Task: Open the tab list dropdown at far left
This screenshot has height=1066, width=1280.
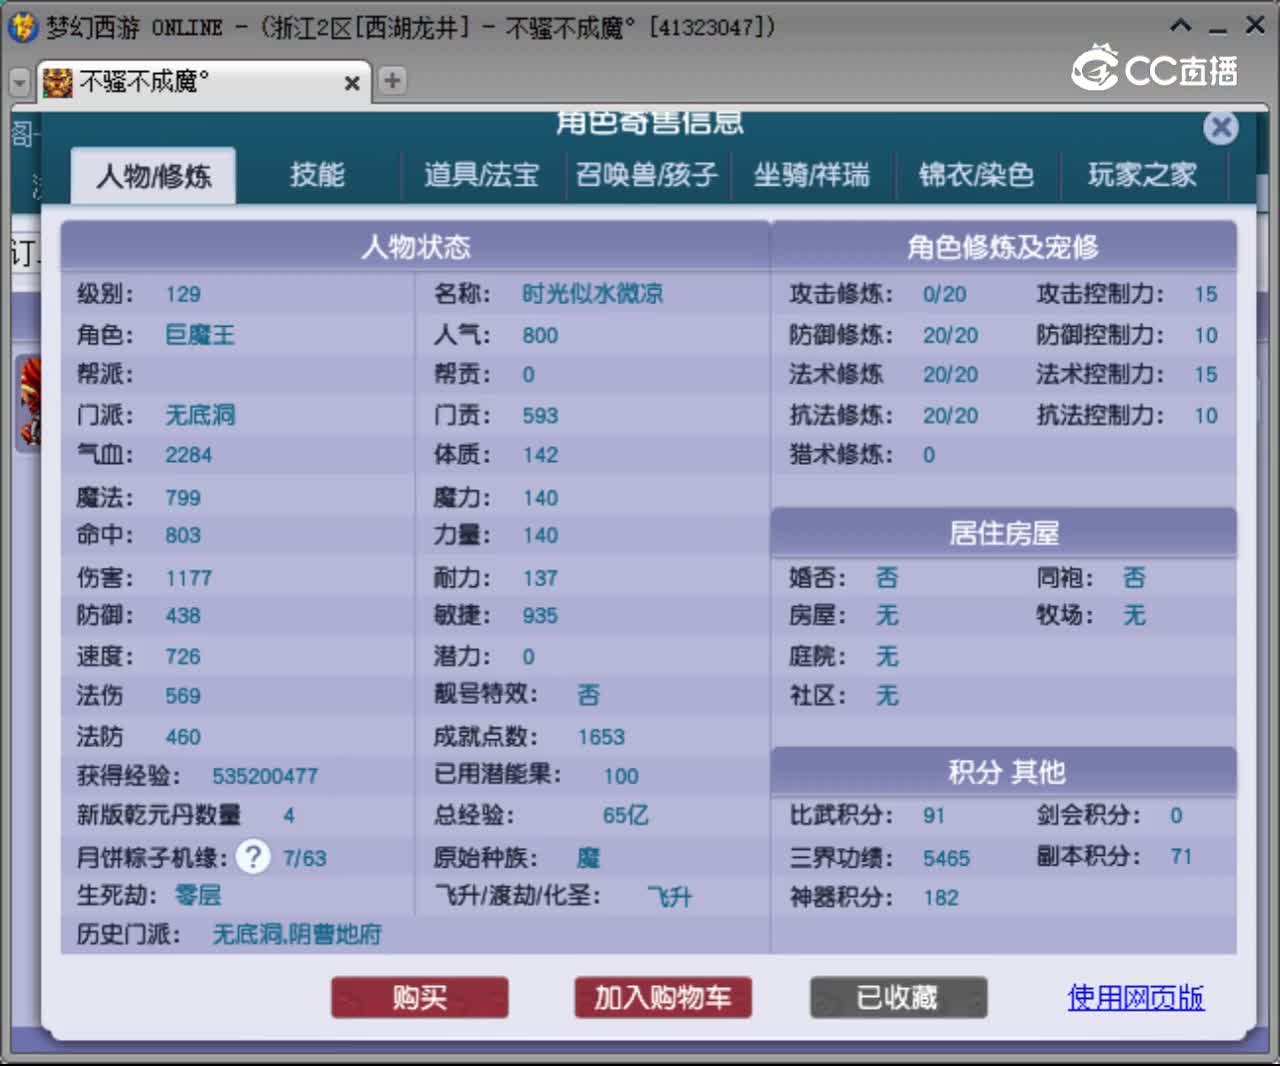Action: pyautogui.click(x=19, y=82)
